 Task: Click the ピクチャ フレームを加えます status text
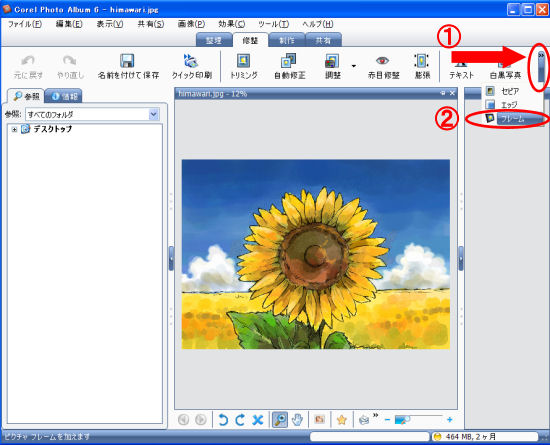[47, 437]
